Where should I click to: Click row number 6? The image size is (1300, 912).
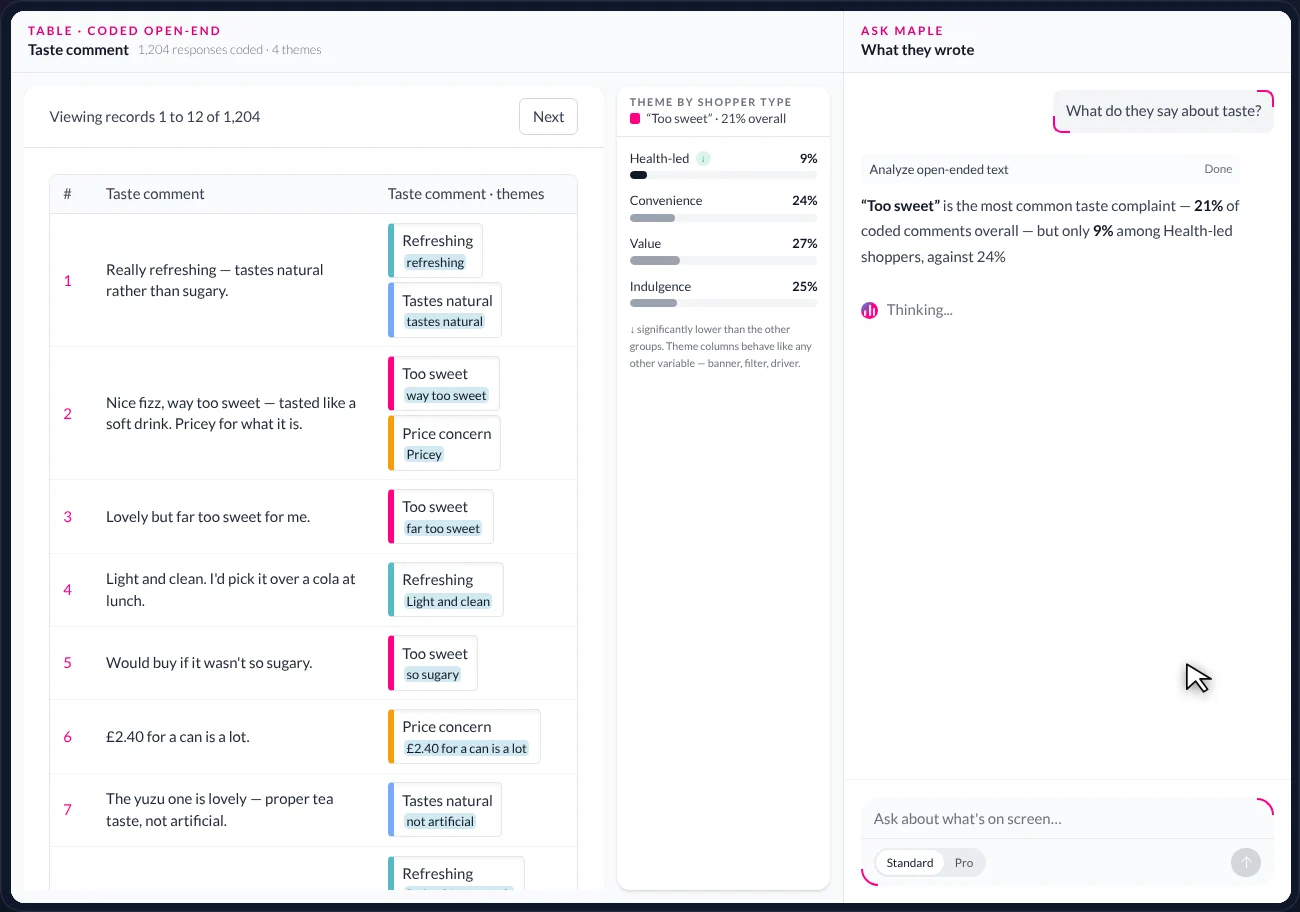(68, 737)
